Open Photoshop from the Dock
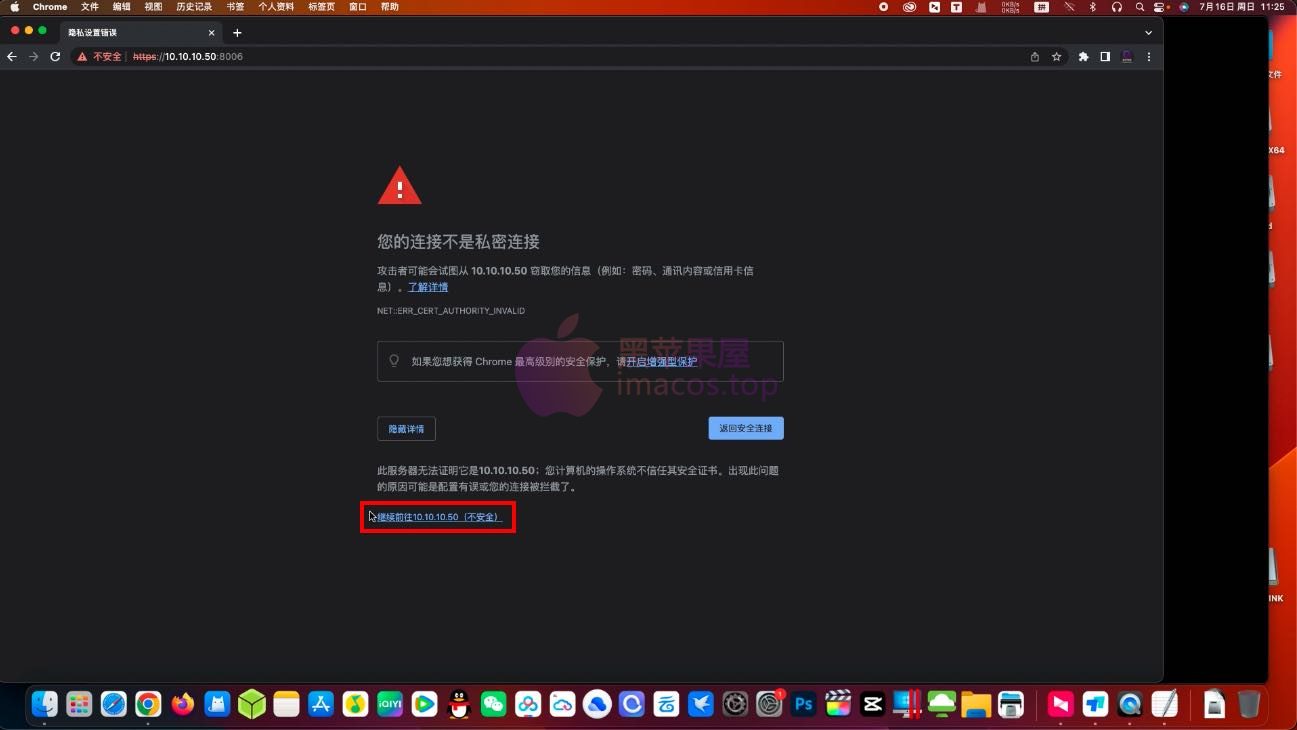Screen dimensions: 1297x730 point(803,705)
